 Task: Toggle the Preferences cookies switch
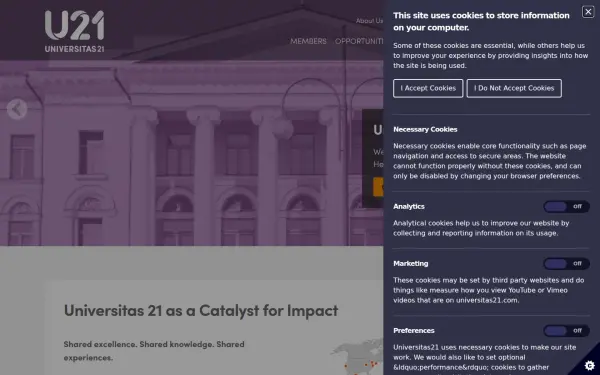point(566,331)
